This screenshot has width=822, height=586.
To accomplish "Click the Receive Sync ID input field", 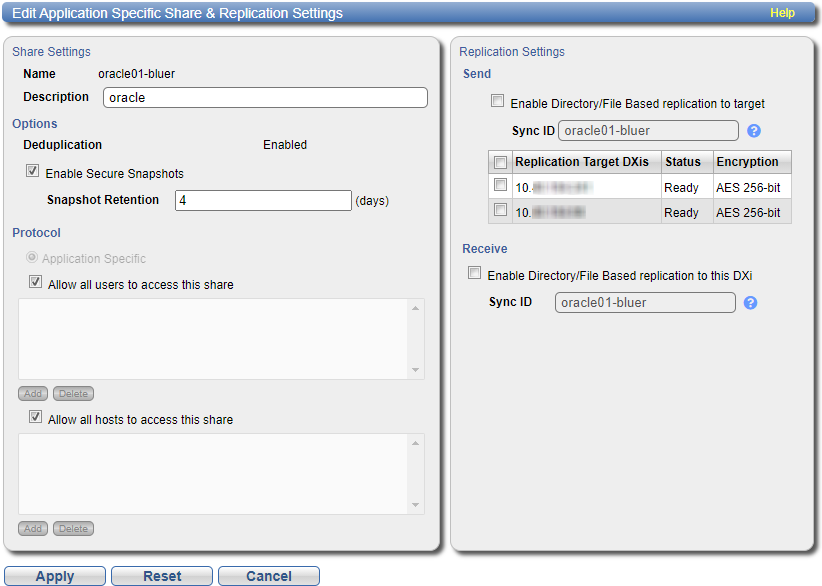I will [645, 303].
